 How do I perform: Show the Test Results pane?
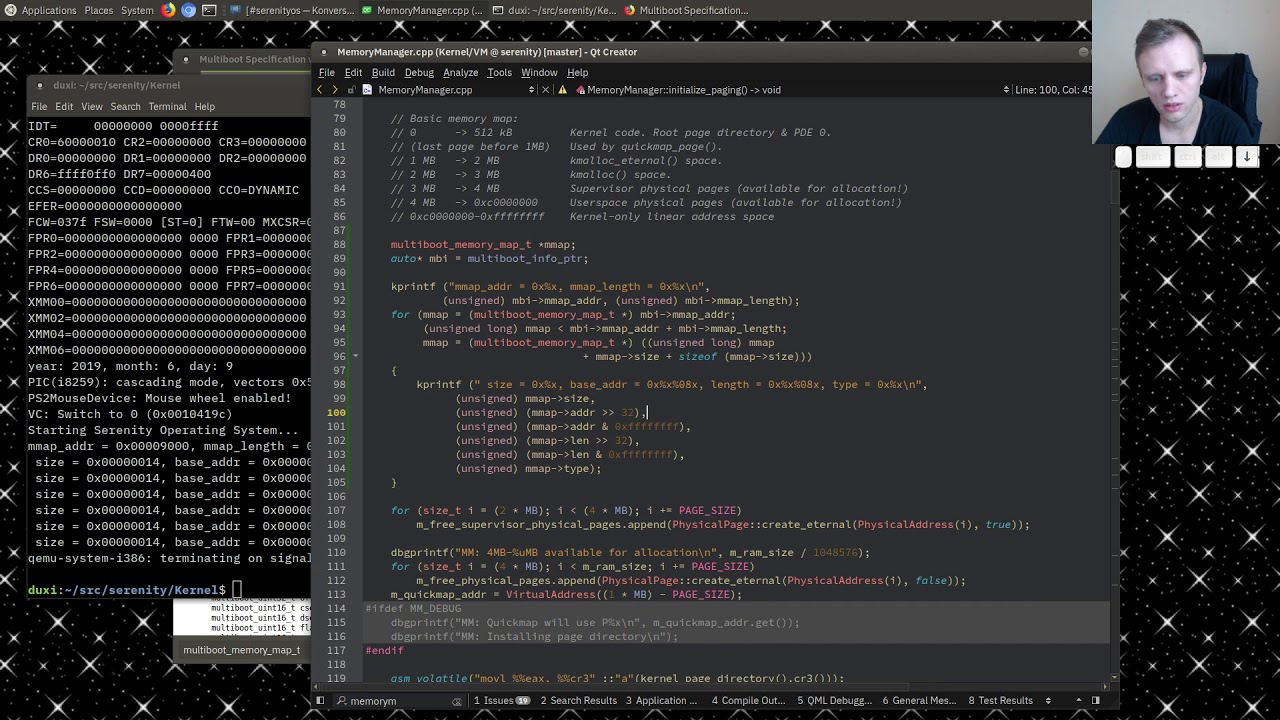click(x=1001, y=701)
